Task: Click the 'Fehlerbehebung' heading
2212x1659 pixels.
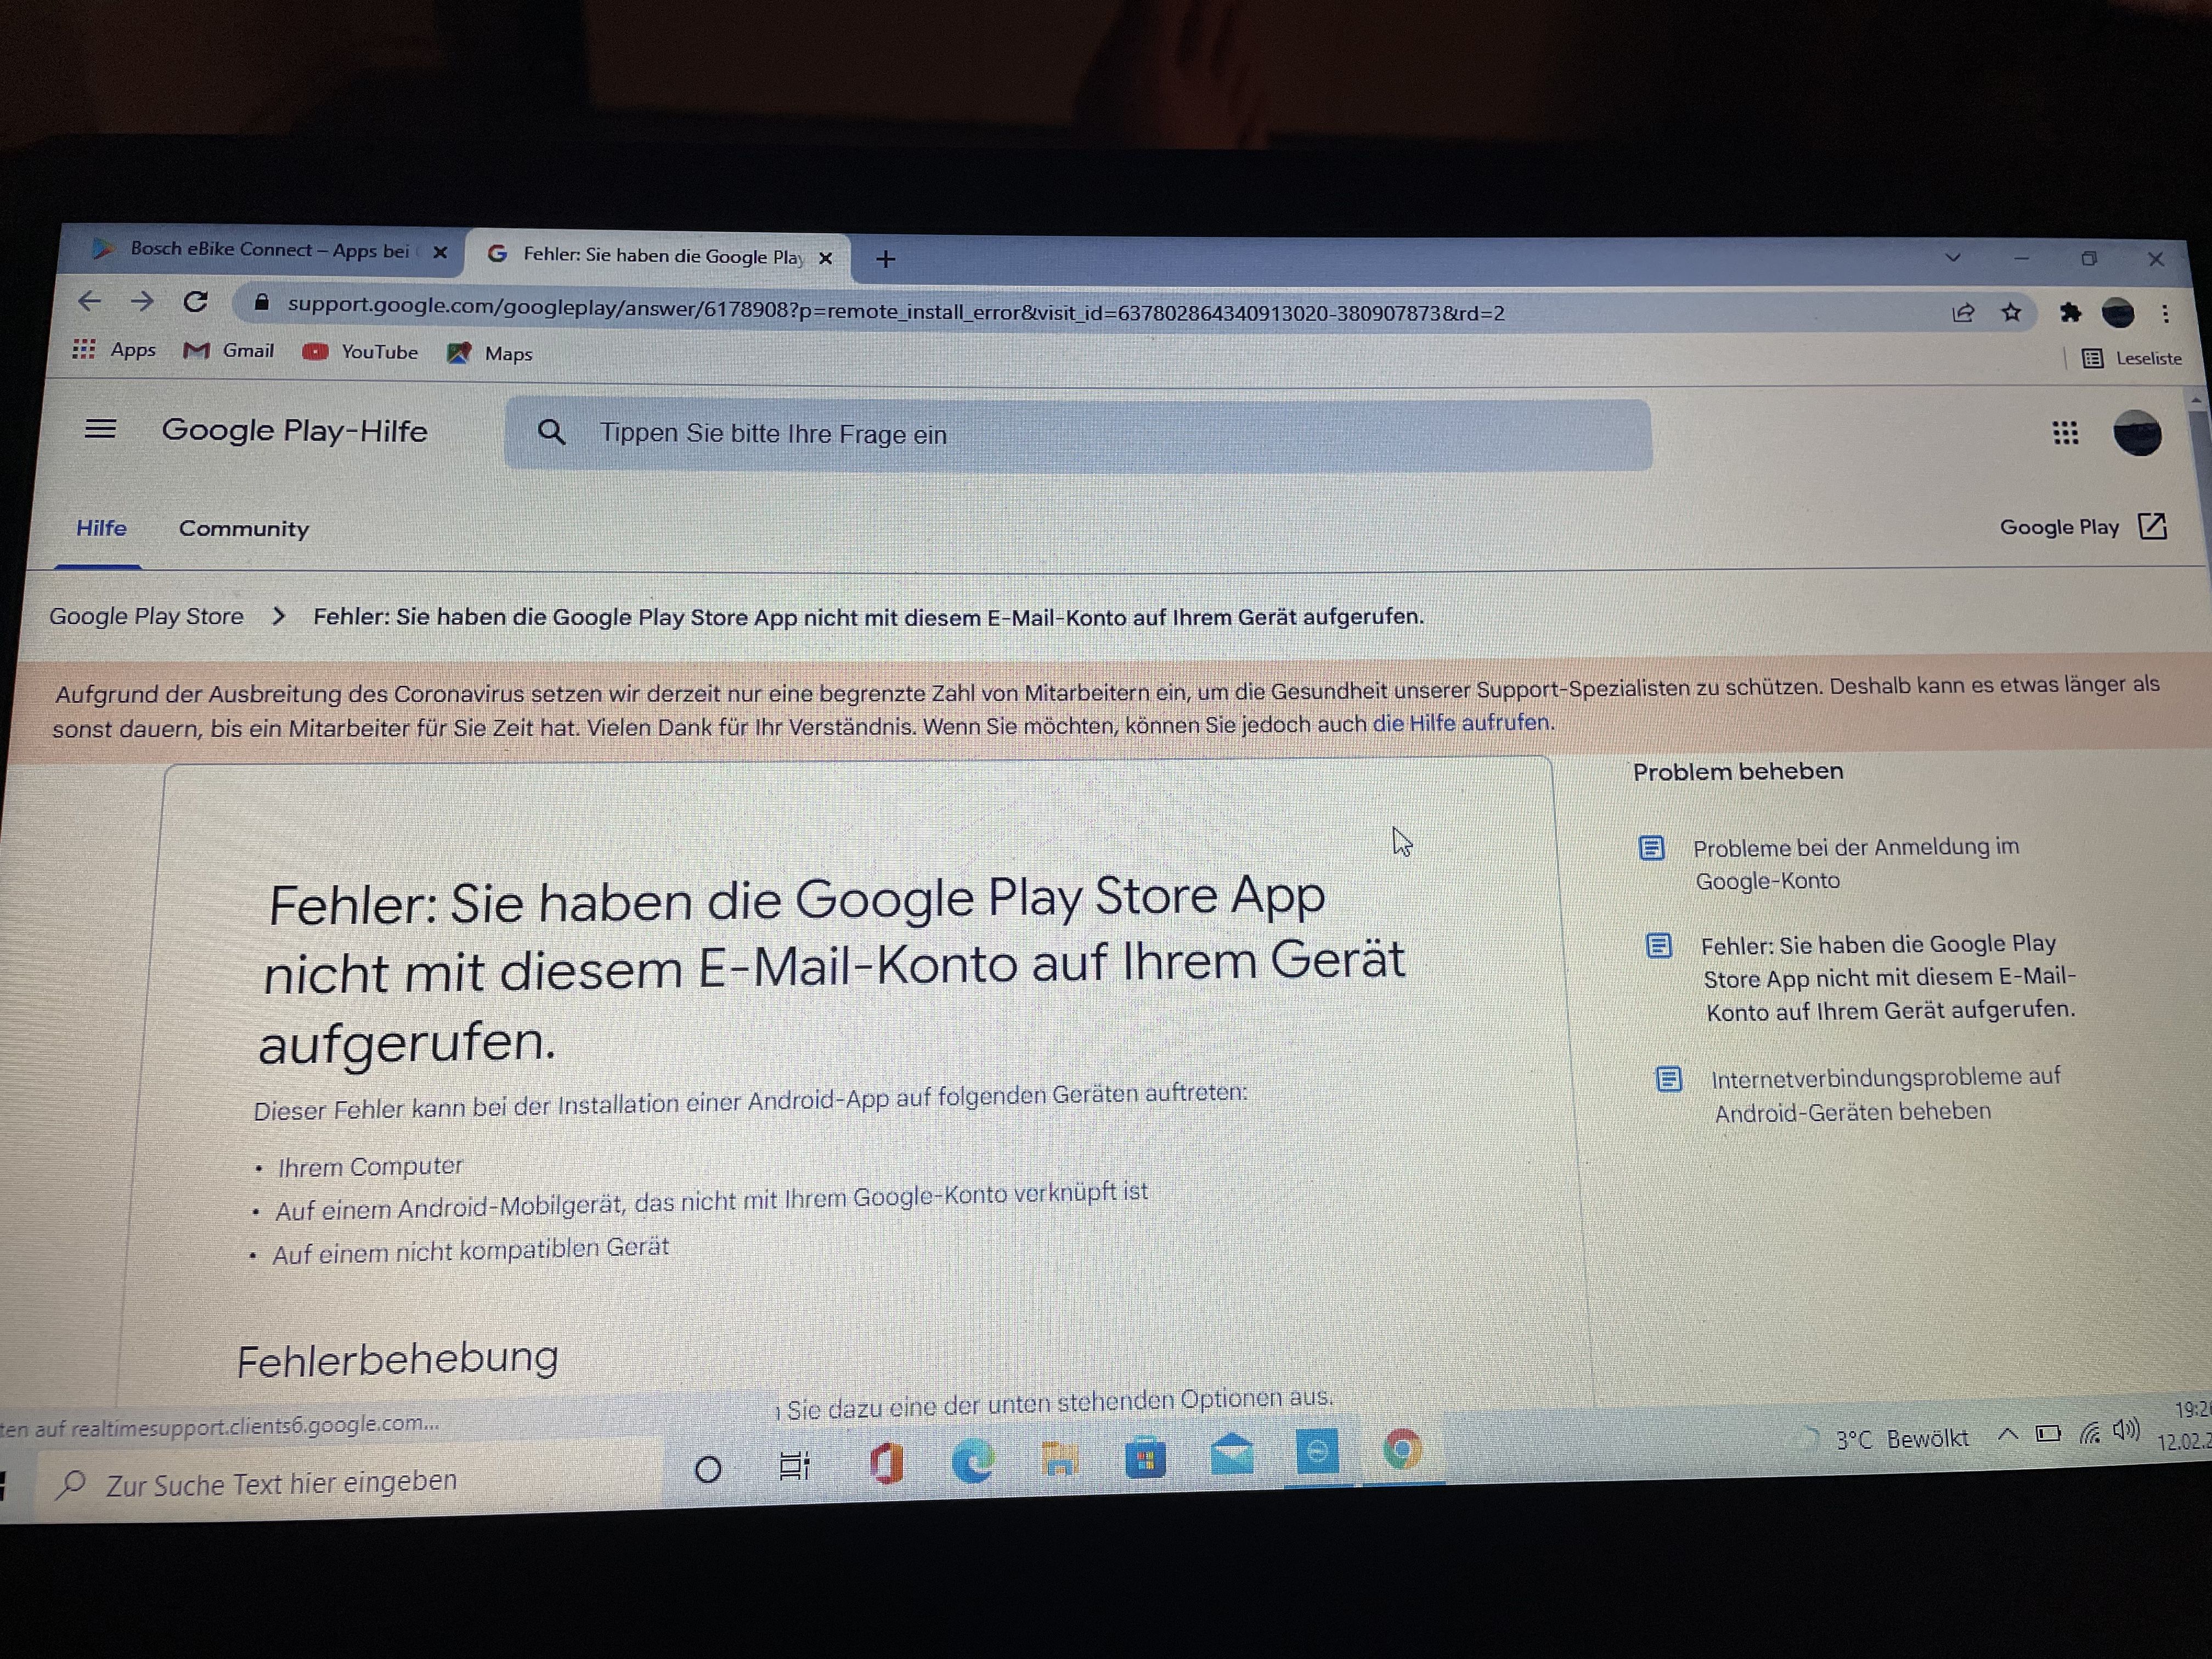Action: pos(397,1359)
